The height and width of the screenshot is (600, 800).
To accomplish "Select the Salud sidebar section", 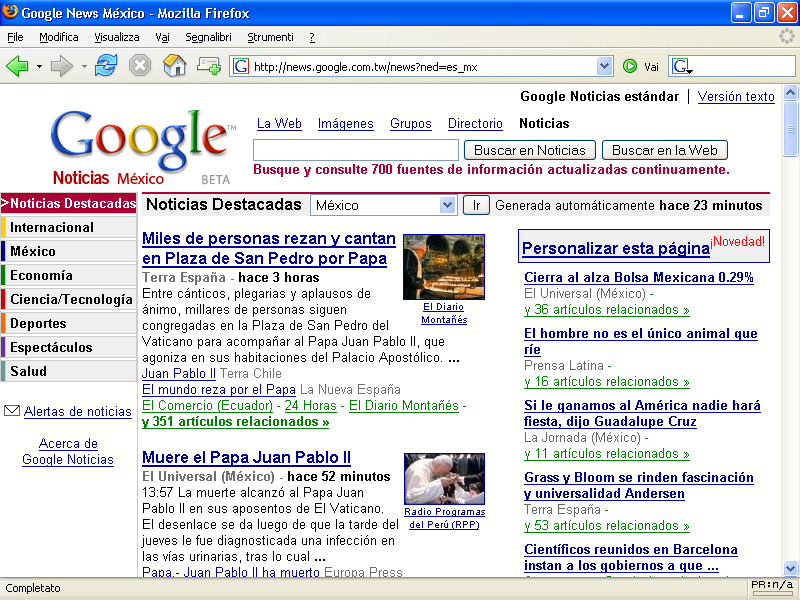I will pos(69,371).
